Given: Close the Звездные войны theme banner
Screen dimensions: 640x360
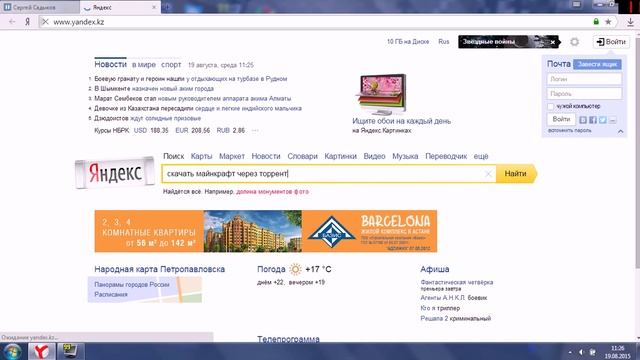Looking at the screenshot, I should [x=553, y=42].
